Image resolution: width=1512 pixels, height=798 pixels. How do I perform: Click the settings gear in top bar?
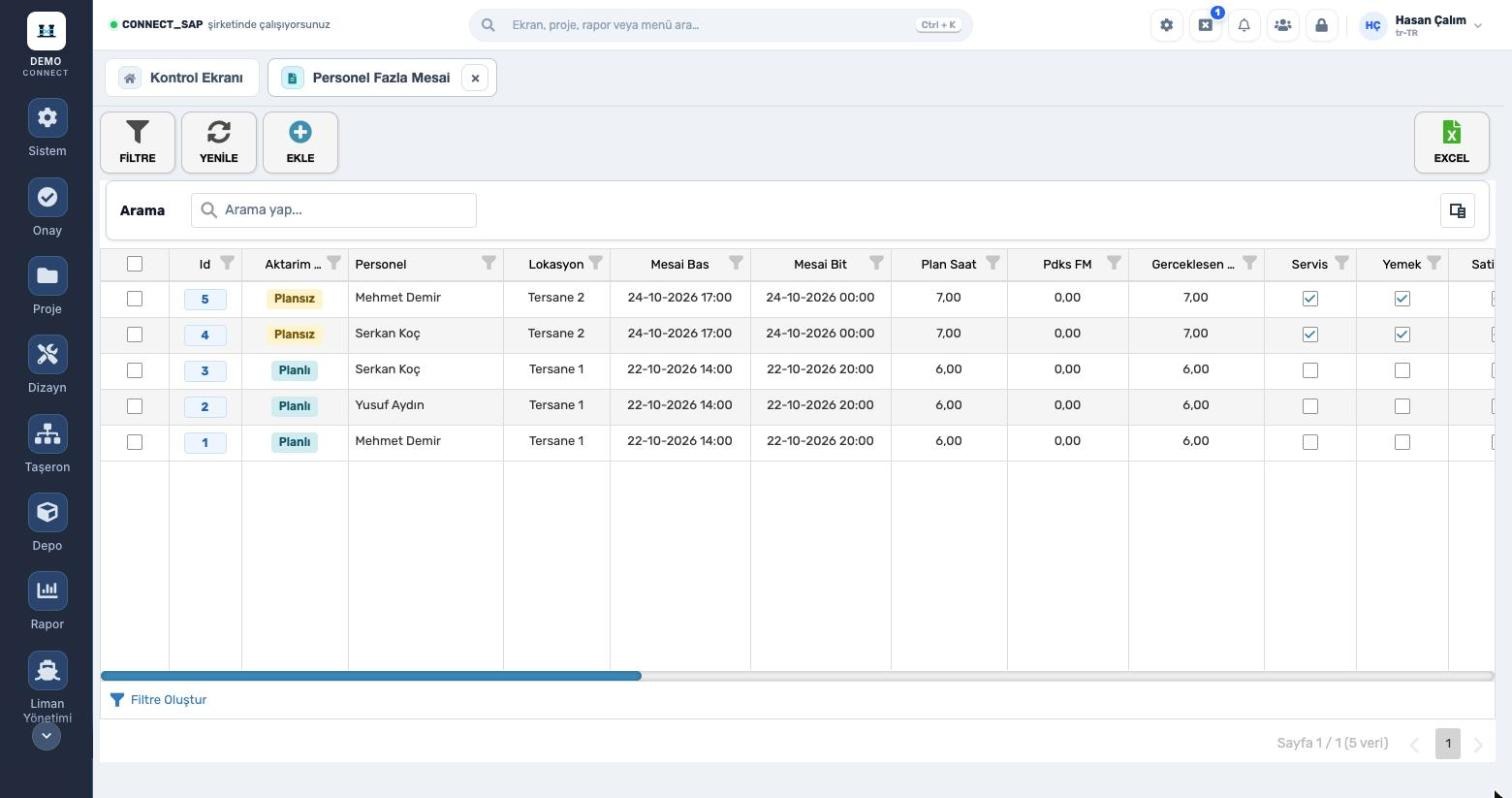point(1166,25)
